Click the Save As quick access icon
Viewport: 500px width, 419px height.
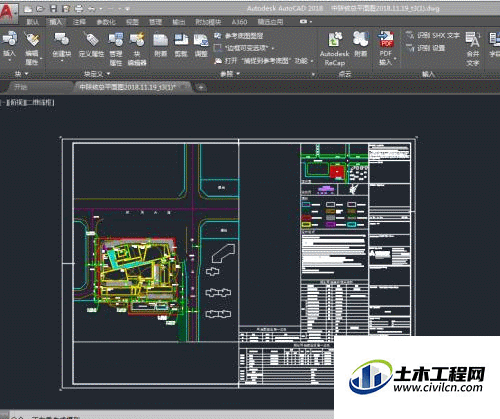(x=66, y=9)
